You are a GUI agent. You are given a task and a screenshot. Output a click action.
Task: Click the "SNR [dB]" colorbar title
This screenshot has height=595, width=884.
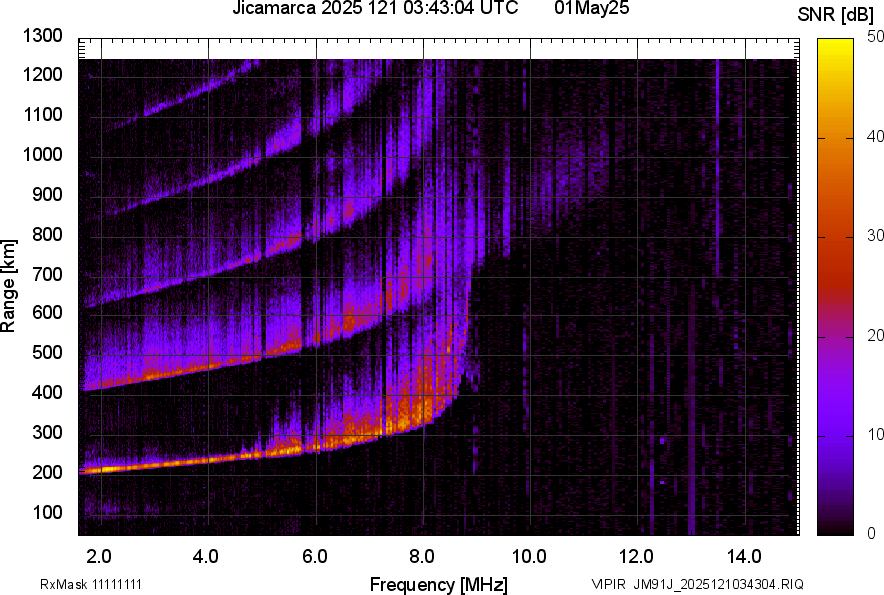836,15
